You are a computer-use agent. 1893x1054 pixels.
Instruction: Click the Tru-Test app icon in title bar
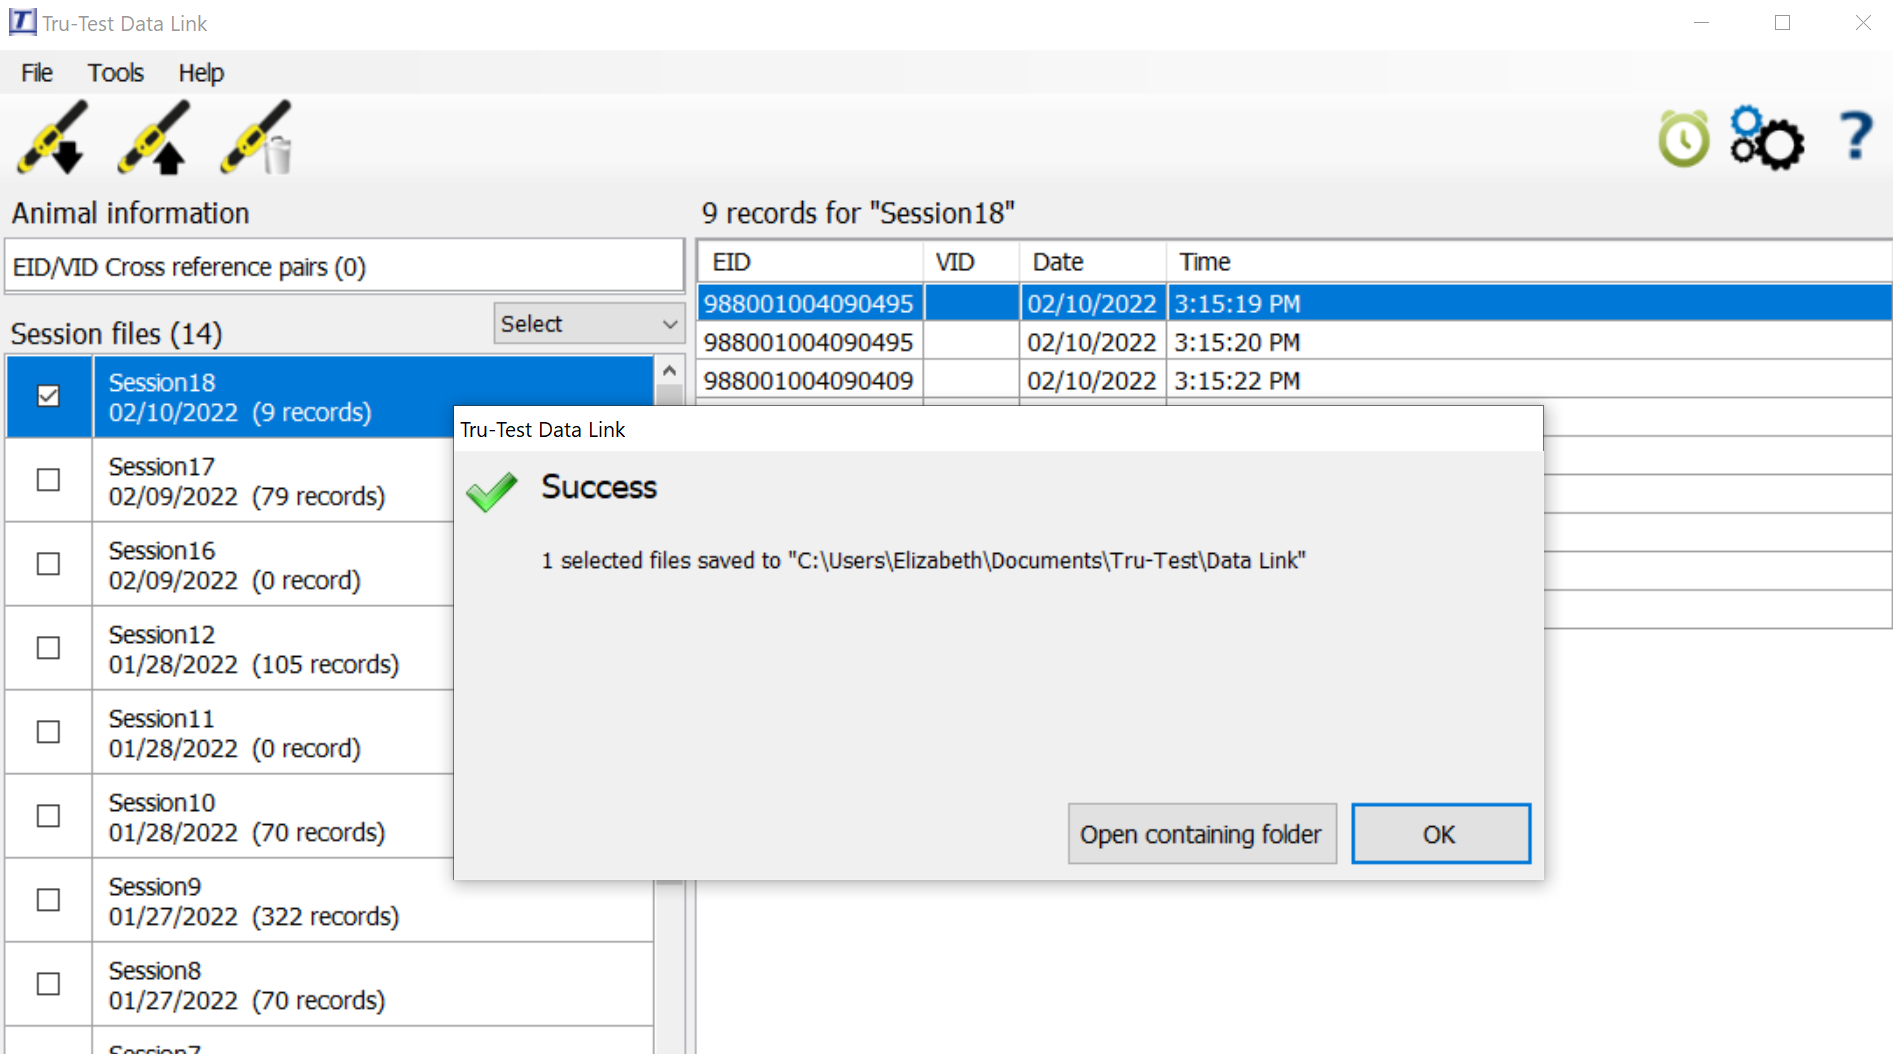click(x=22, y=22)
